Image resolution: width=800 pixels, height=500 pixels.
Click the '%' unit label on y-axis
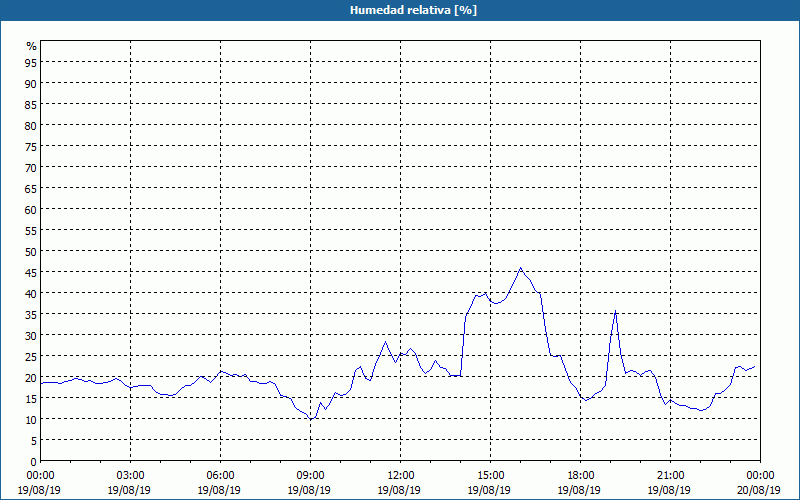[x=32, y=47]
